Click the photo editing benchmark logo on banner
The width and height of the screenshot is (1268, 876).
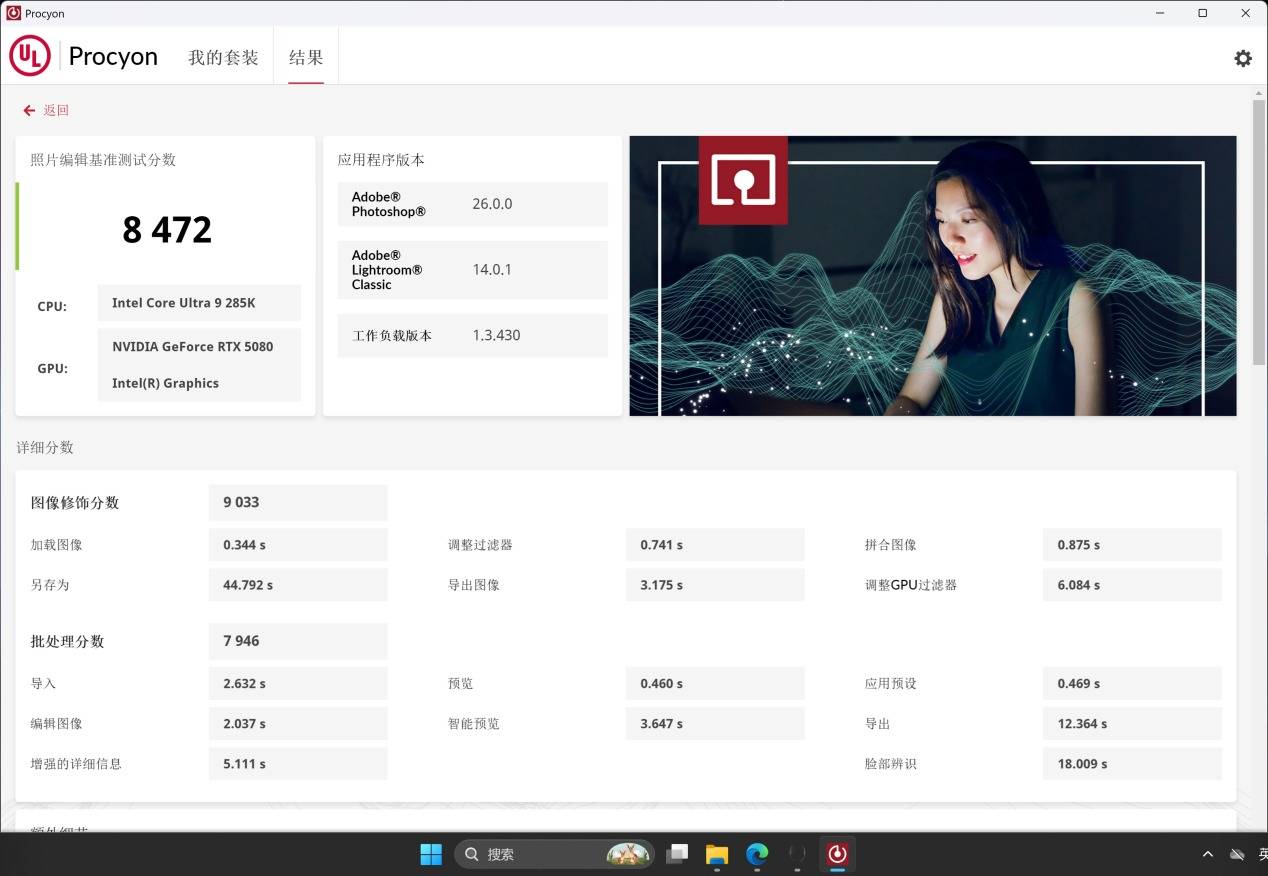tap(742, 180)
